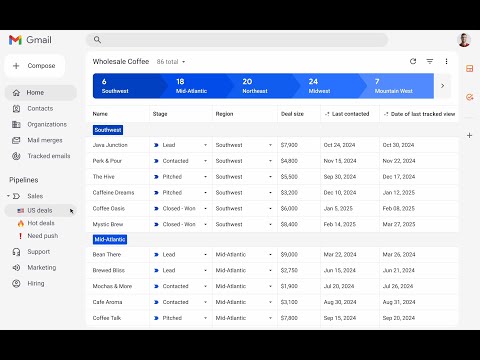Click the stage icon in Java Junction row

click(x=156, y=145)
